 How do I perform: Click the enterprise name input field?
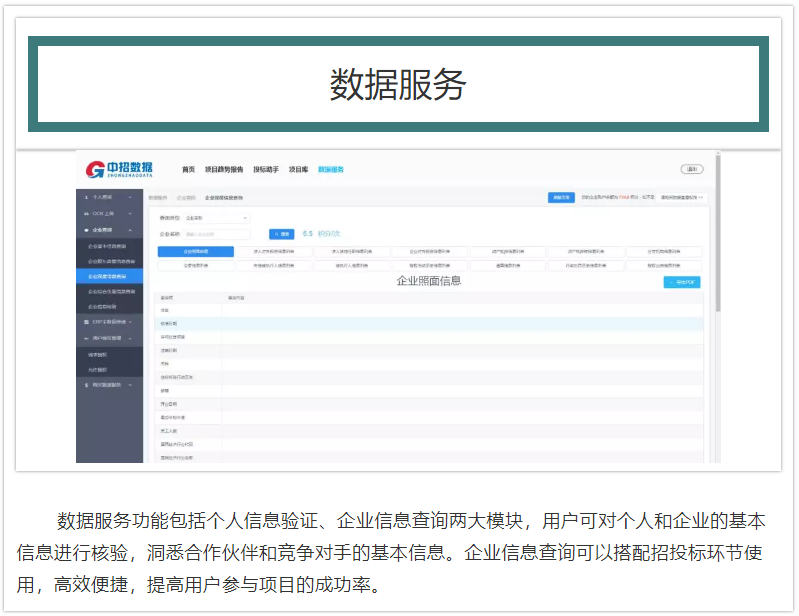pos(216,233)
